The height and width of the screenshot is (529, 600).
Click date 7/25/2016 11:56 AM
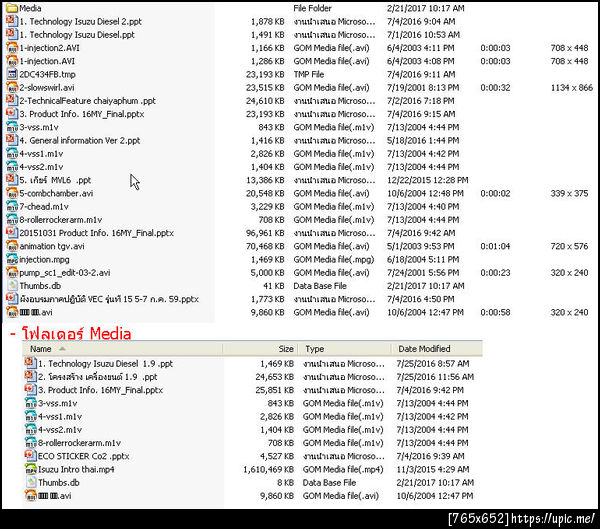435,377
